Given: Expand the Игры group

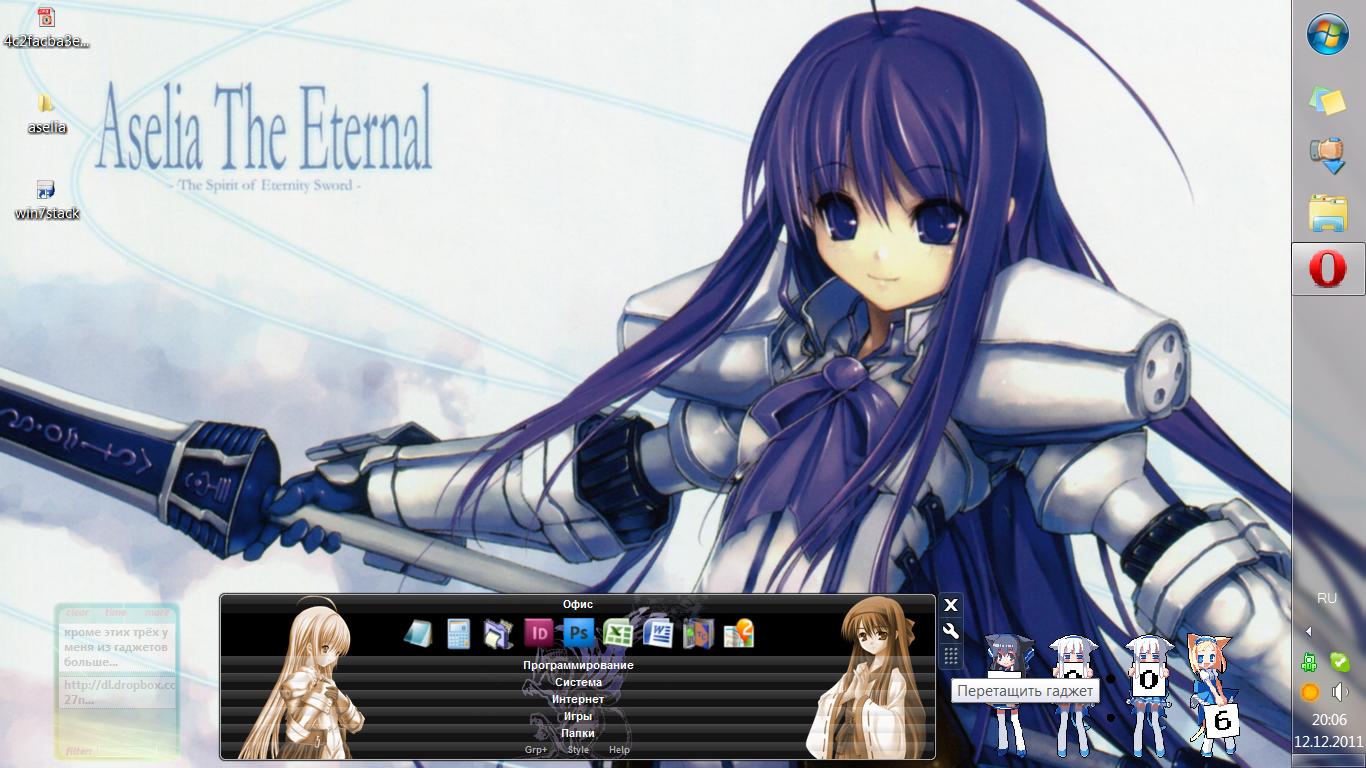Looking at the screenshot, I should click(578, 716).
